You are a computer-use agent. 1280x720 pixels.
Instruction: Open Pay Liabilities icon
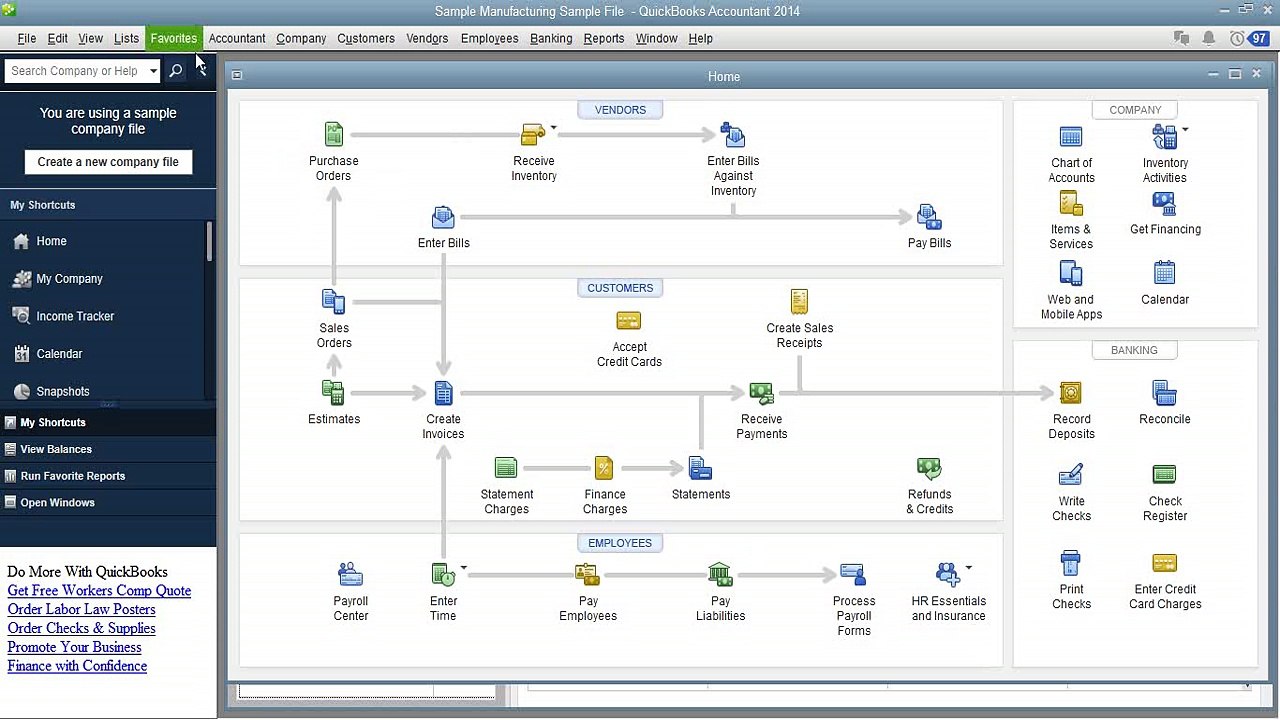click(x=720, y=575)
